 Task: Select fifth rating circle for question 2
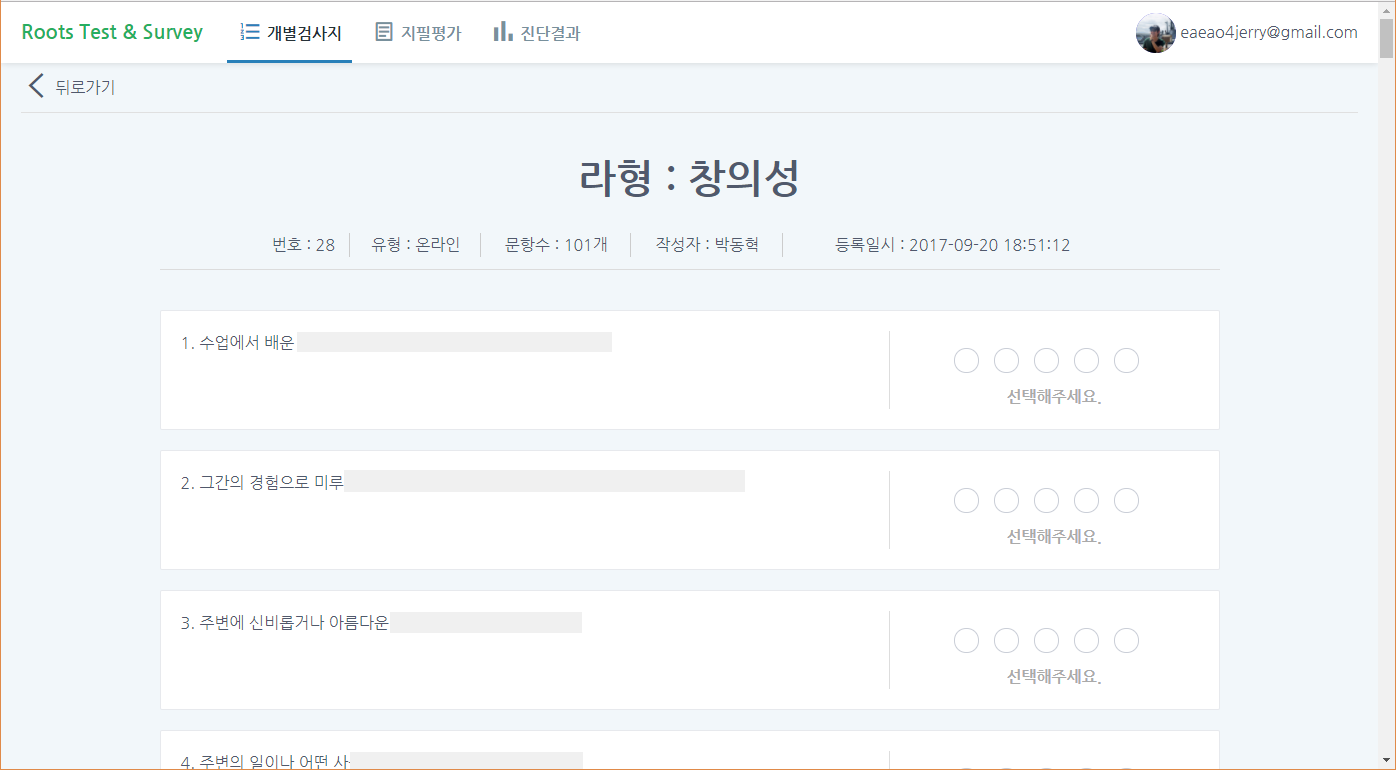[x=1126, y=501]
